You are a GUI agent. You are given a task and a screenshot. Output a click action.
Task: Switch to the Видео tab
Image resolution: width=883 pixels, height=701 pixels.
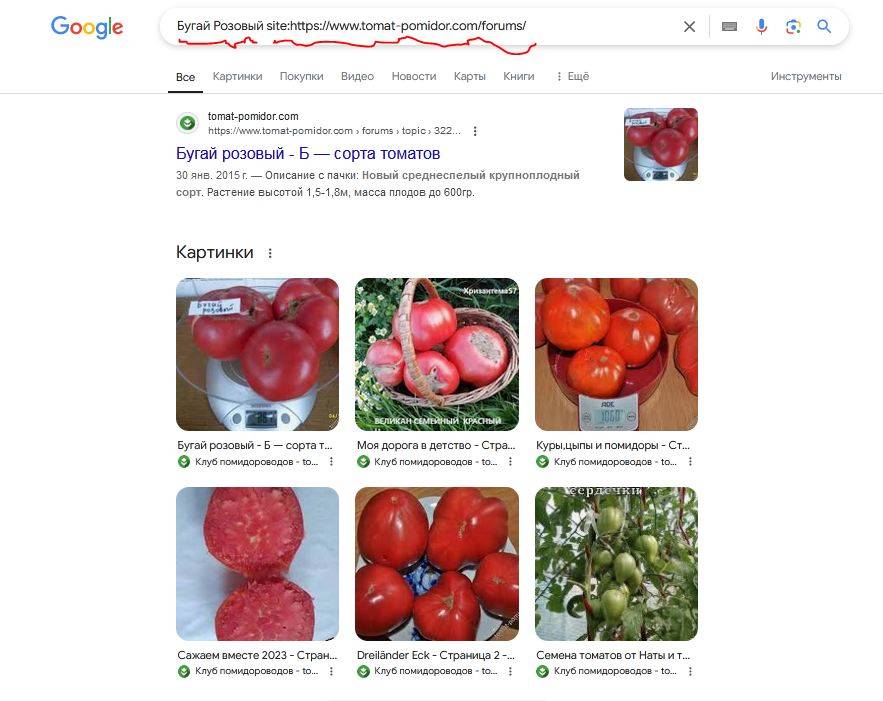point(357,76)
